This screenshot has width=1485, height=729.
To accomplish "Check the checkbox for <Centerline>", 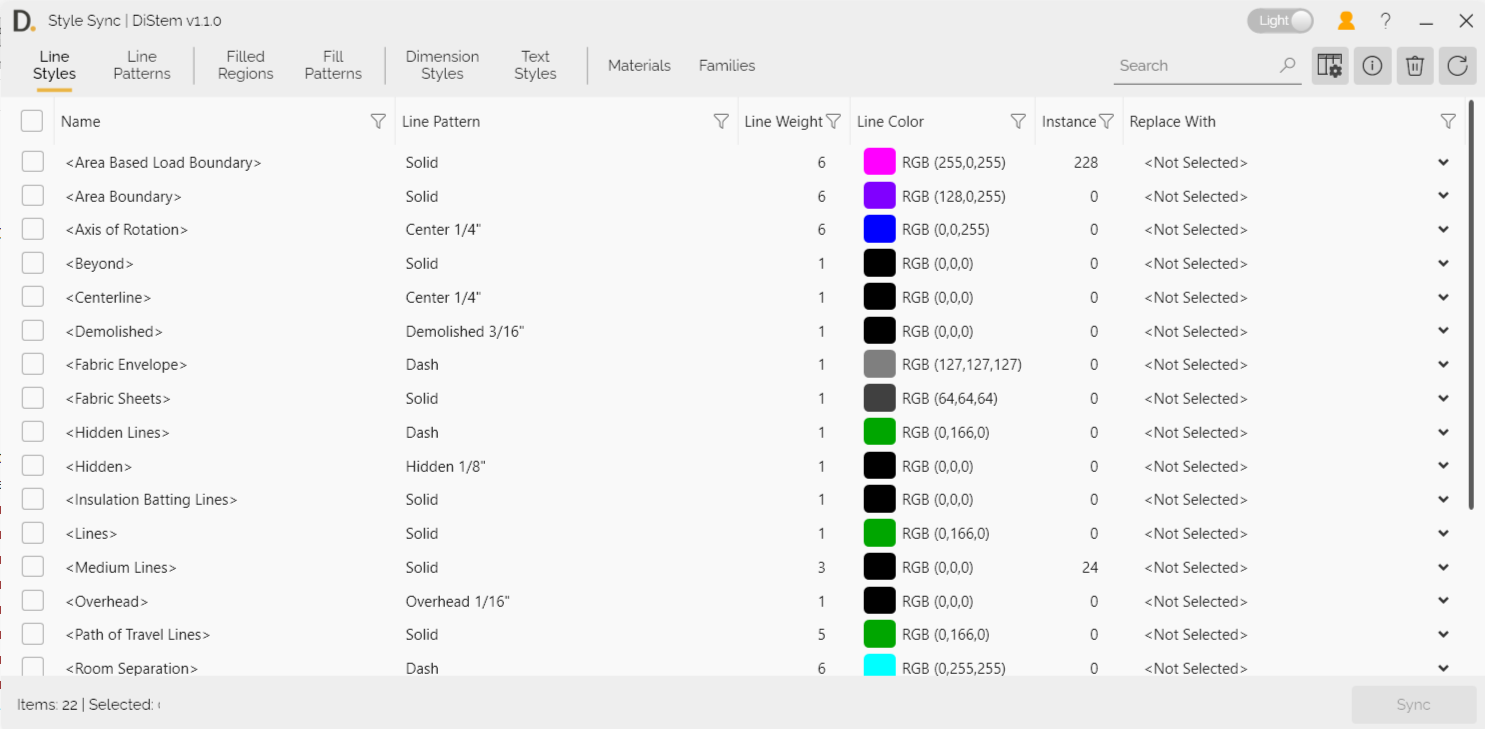I will (x=31, y=296).
